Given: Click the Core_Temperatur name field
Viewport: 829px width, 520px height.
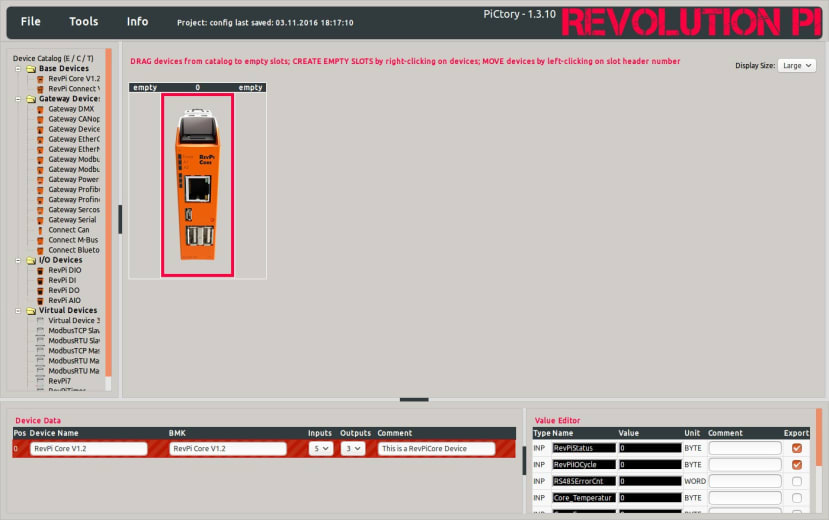Looking at the screenshot, I should [584, 498].
